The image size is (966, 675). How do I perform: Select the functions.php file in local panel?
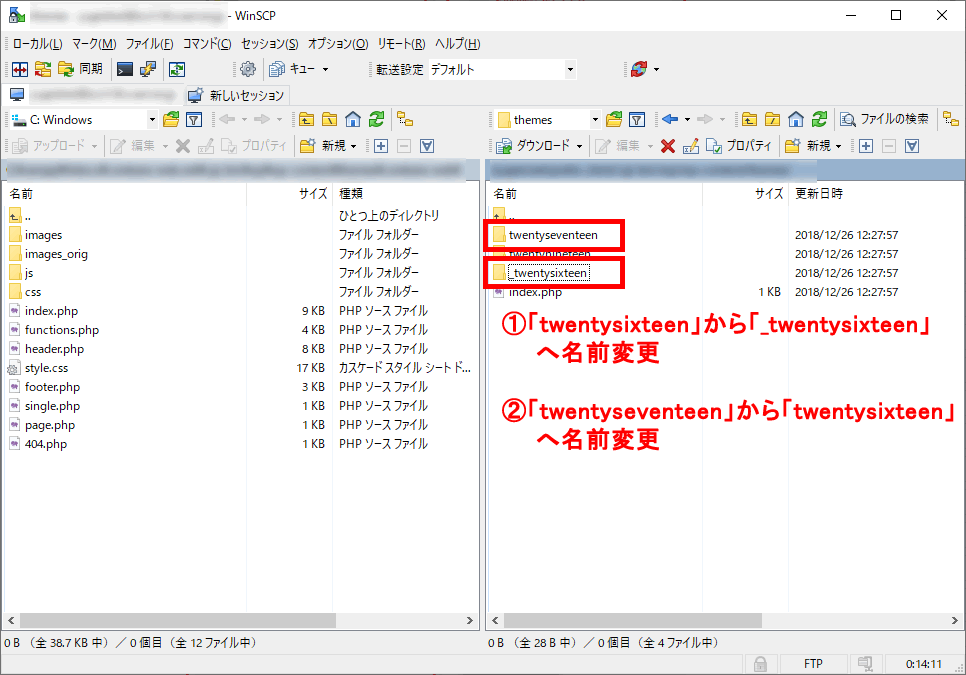tap(62, 330)
